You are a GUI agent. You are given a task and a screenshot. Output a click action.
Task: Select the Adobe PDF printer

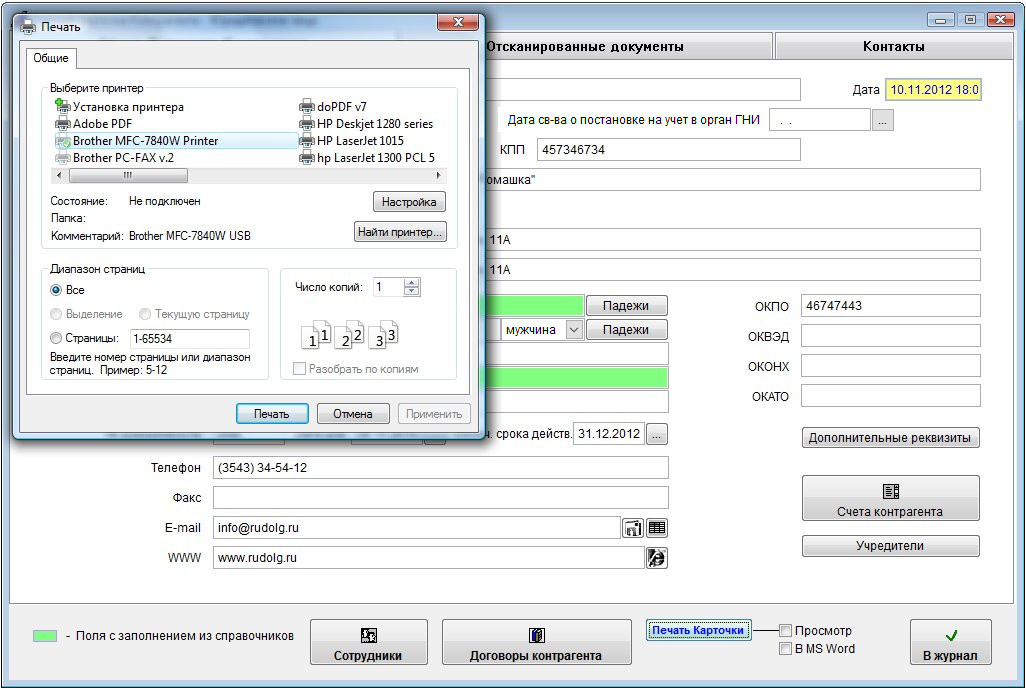click(94, 124)
